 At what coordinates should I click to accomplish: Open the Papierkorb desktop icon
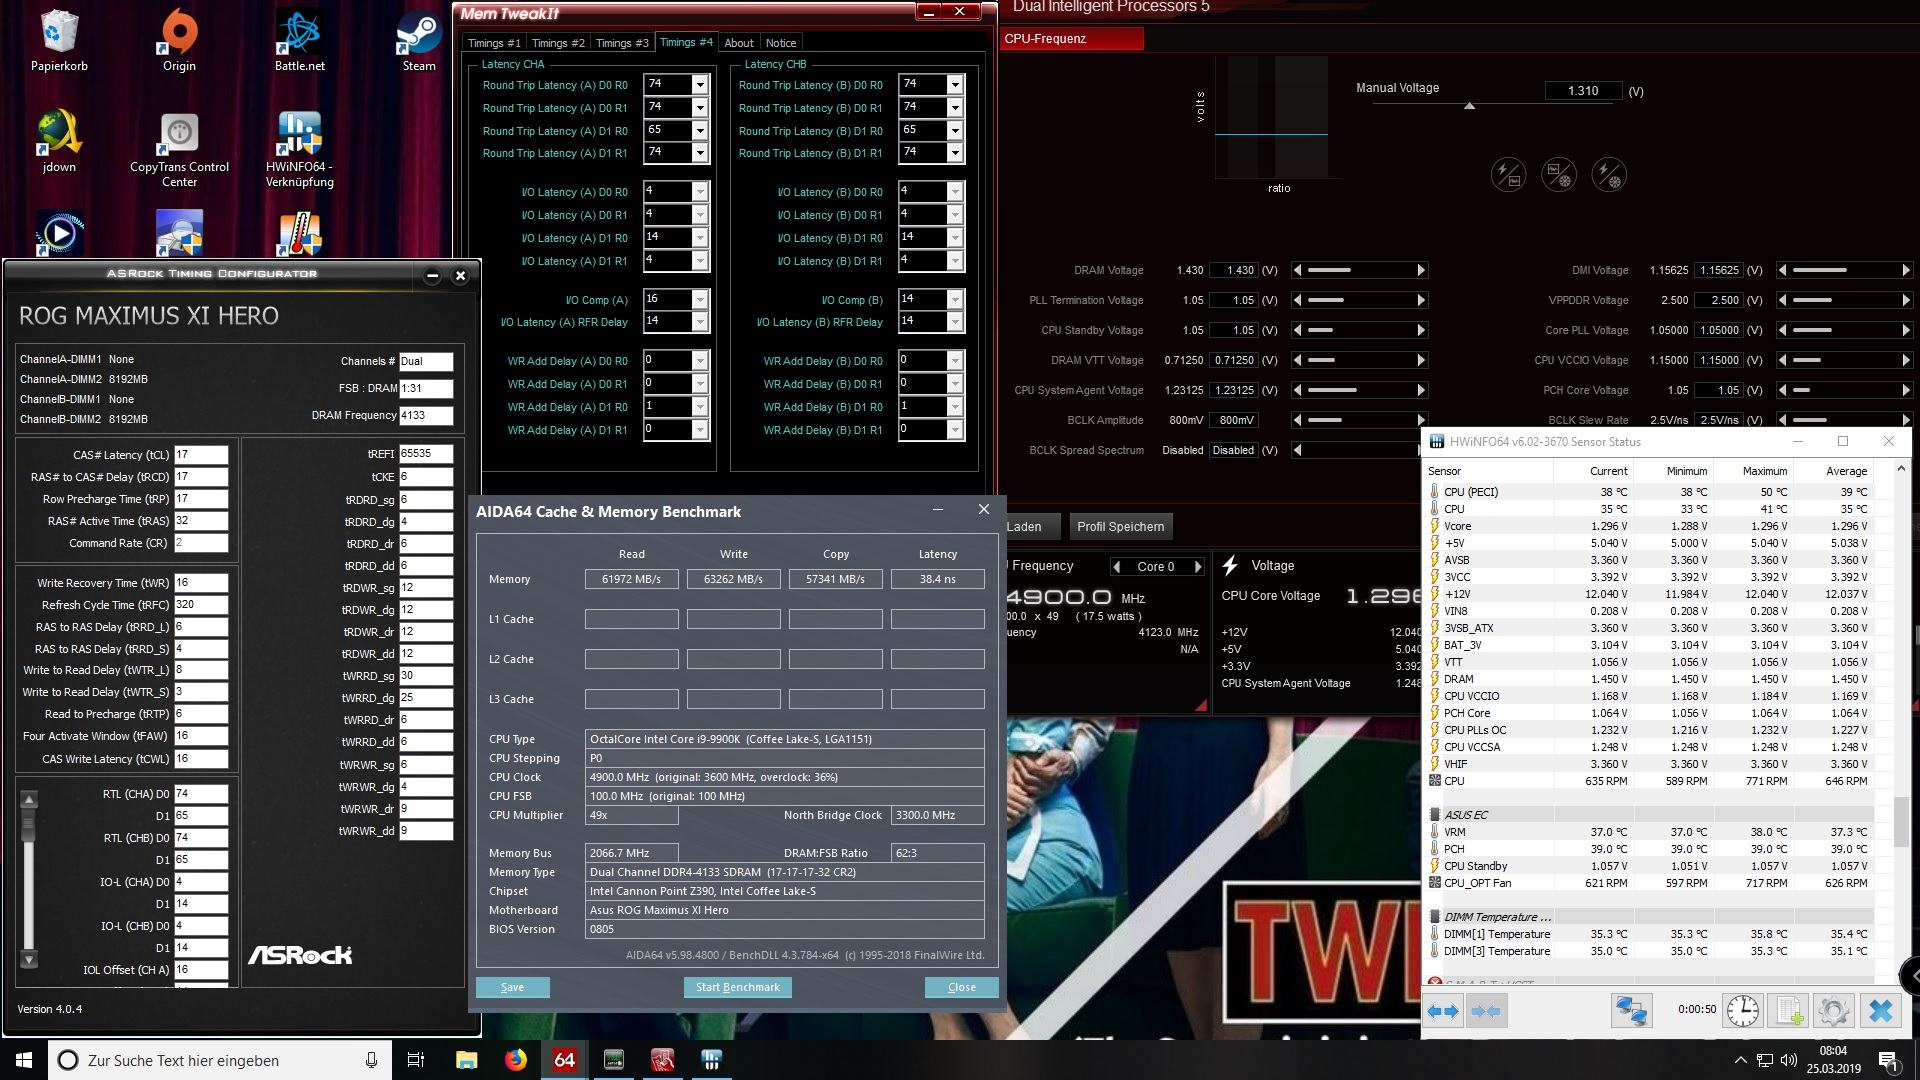pos(59,40)
